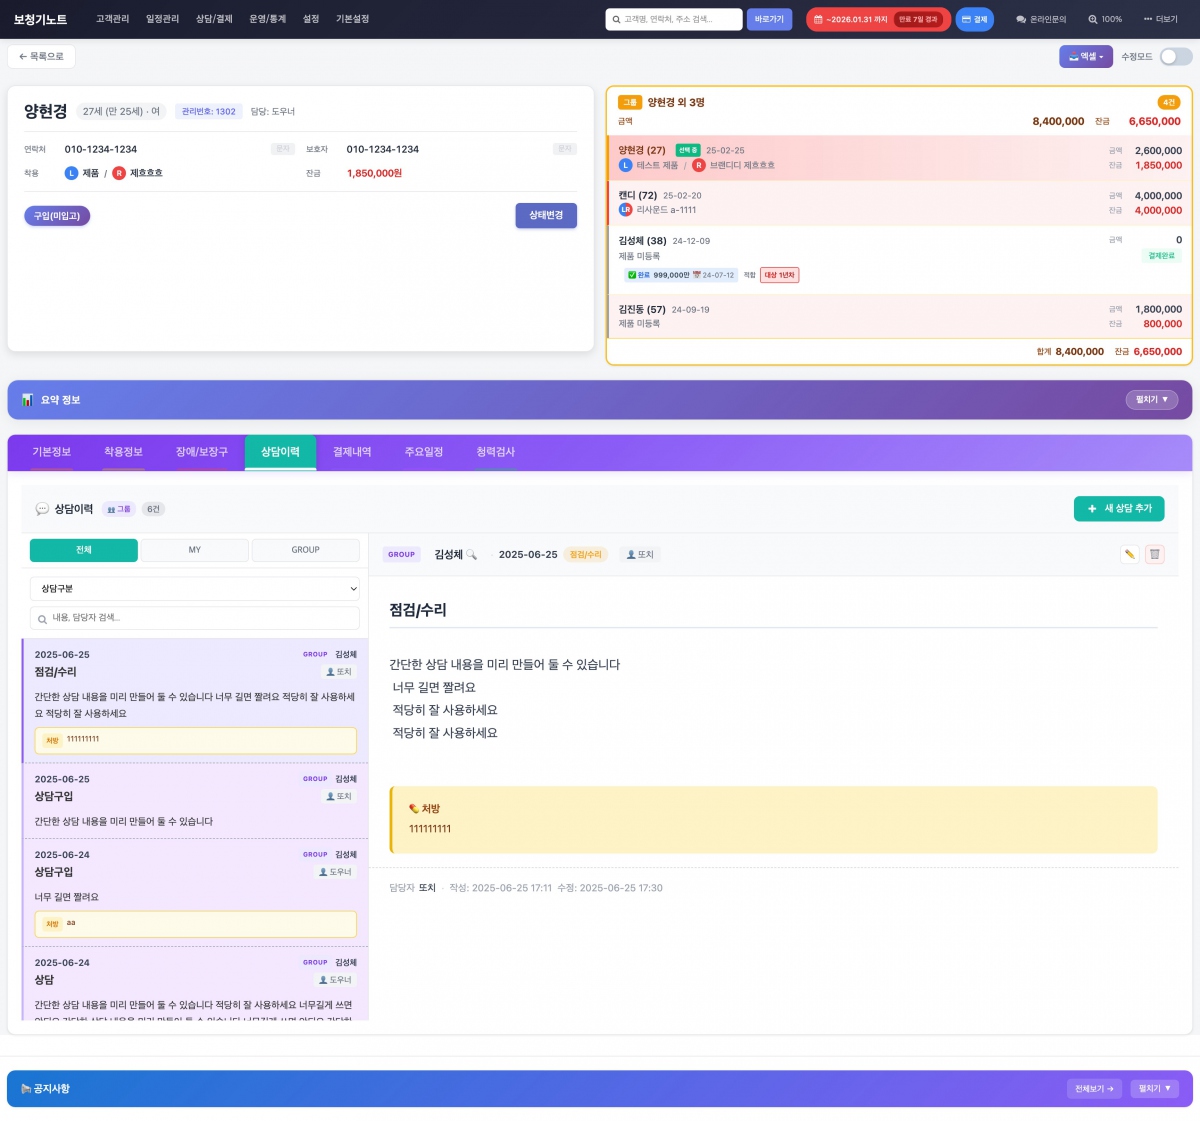Switch to the 결제내역 tab
This screenshot has height=1121, width=1200.
pyautogui.click(x=352, y=452)
